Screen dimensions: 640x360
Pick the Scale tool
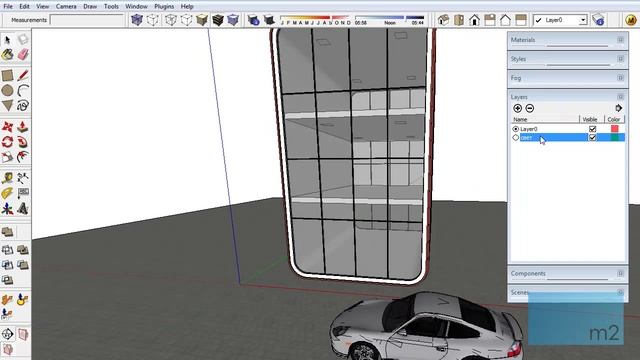[7, 157]
